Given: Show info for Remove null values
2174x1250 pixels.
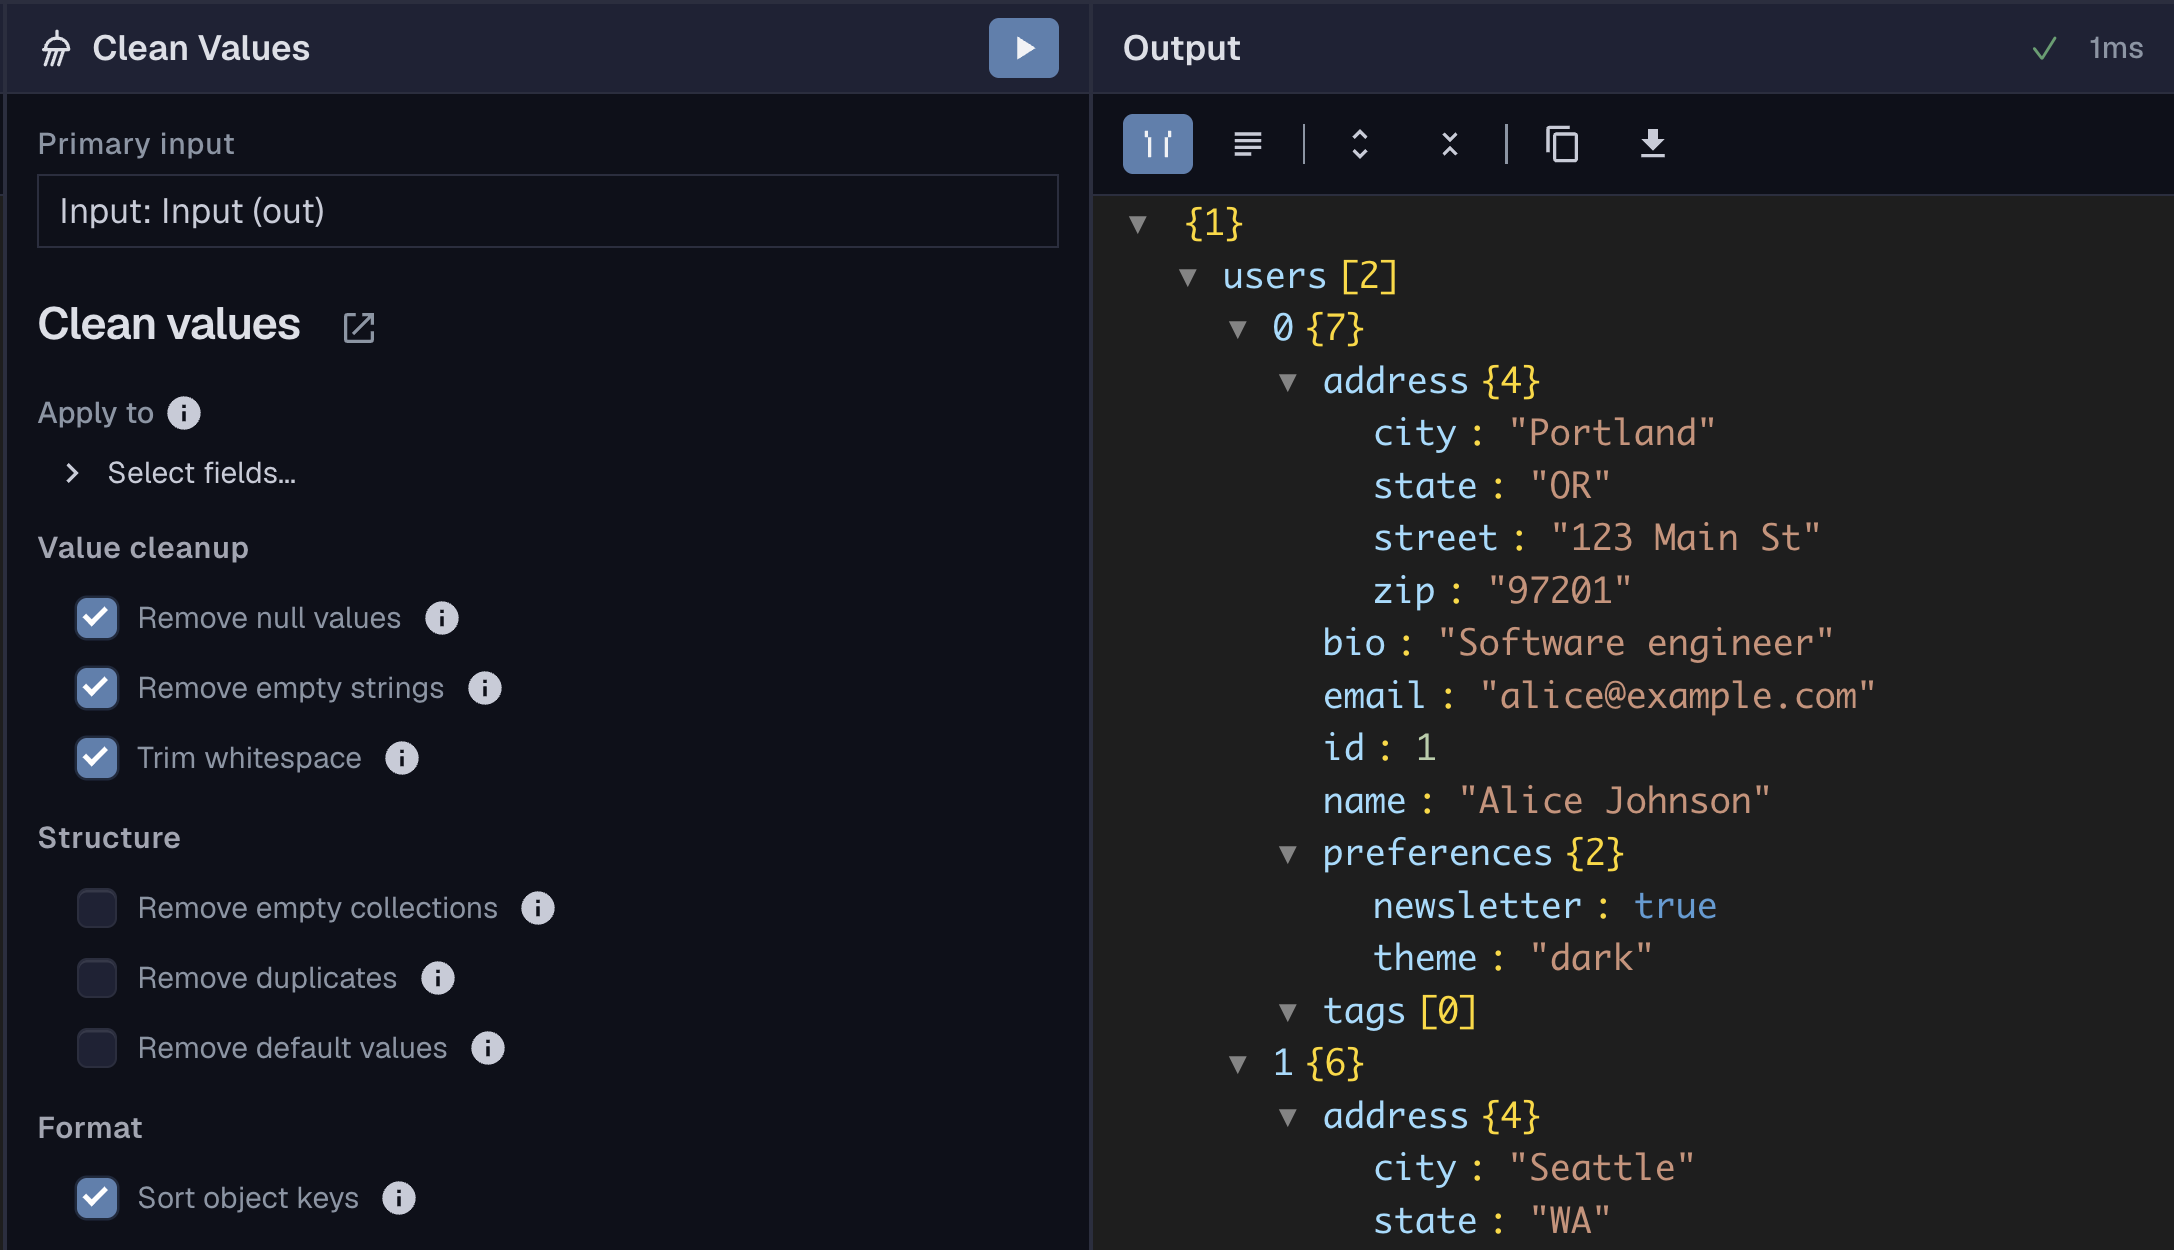Looking at the screenshot, I should [x=441, y=618].
